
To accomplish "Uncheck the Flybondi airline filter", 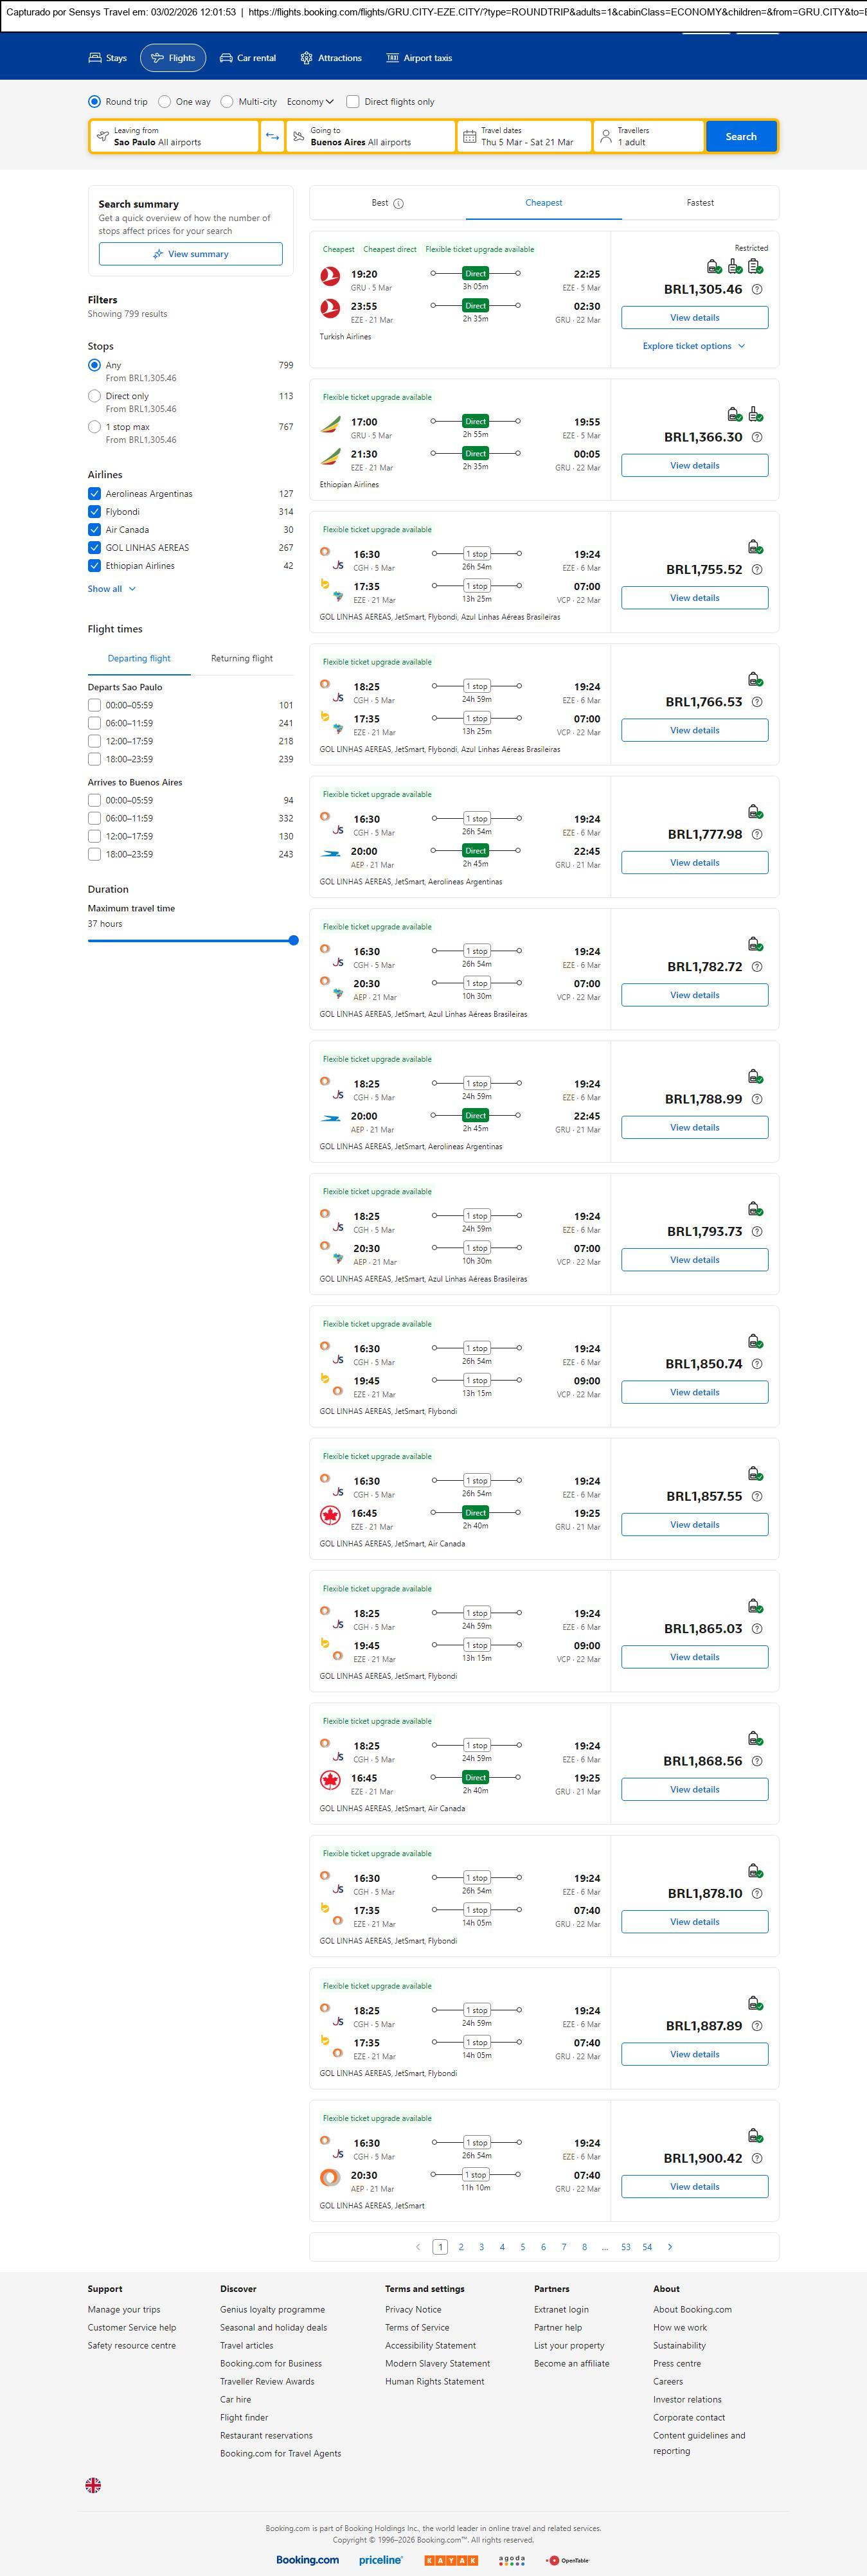I will 94,512.
